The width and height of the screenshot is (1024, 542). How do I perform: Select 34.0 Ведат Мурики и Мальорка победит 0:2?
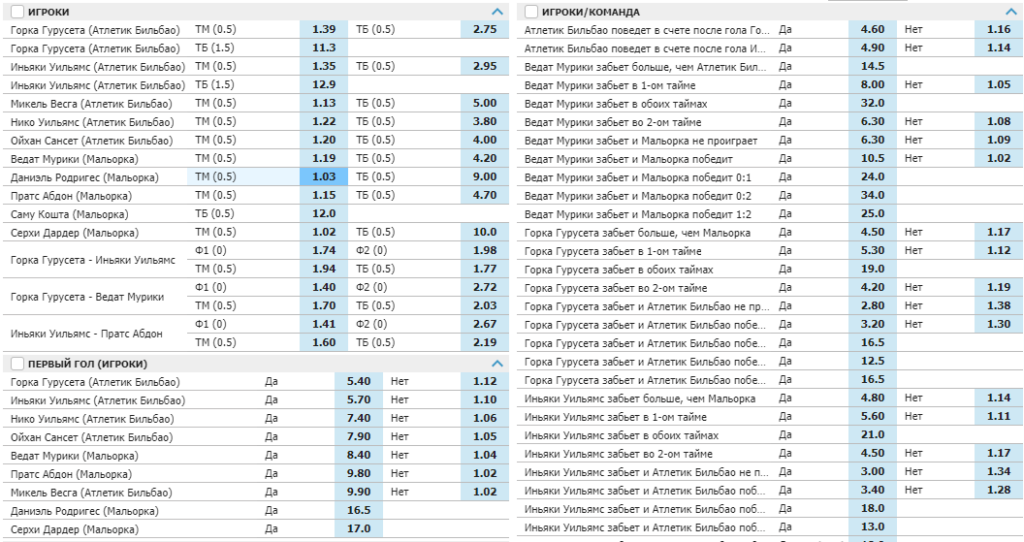pos(872,195)
